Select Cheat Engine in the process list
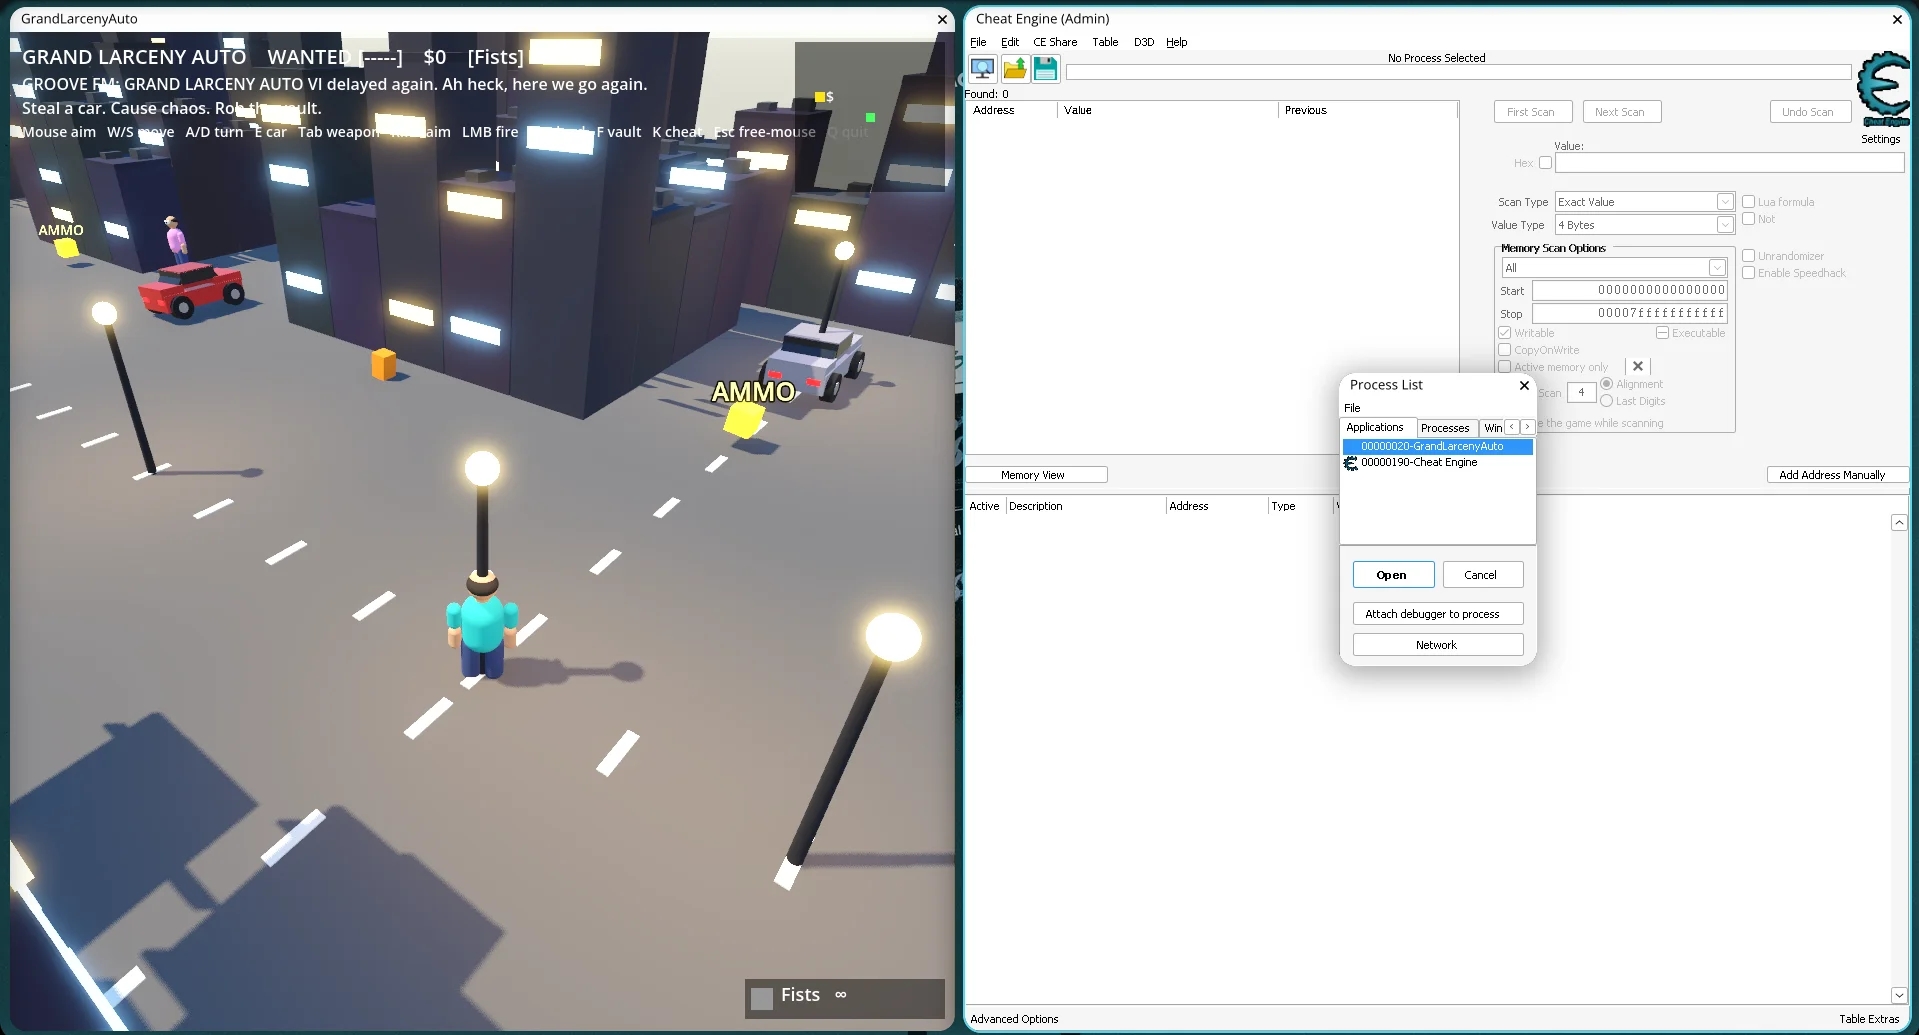Screen dimensions: 1919x1035 pyautogui.click(x=1437, y=463)
